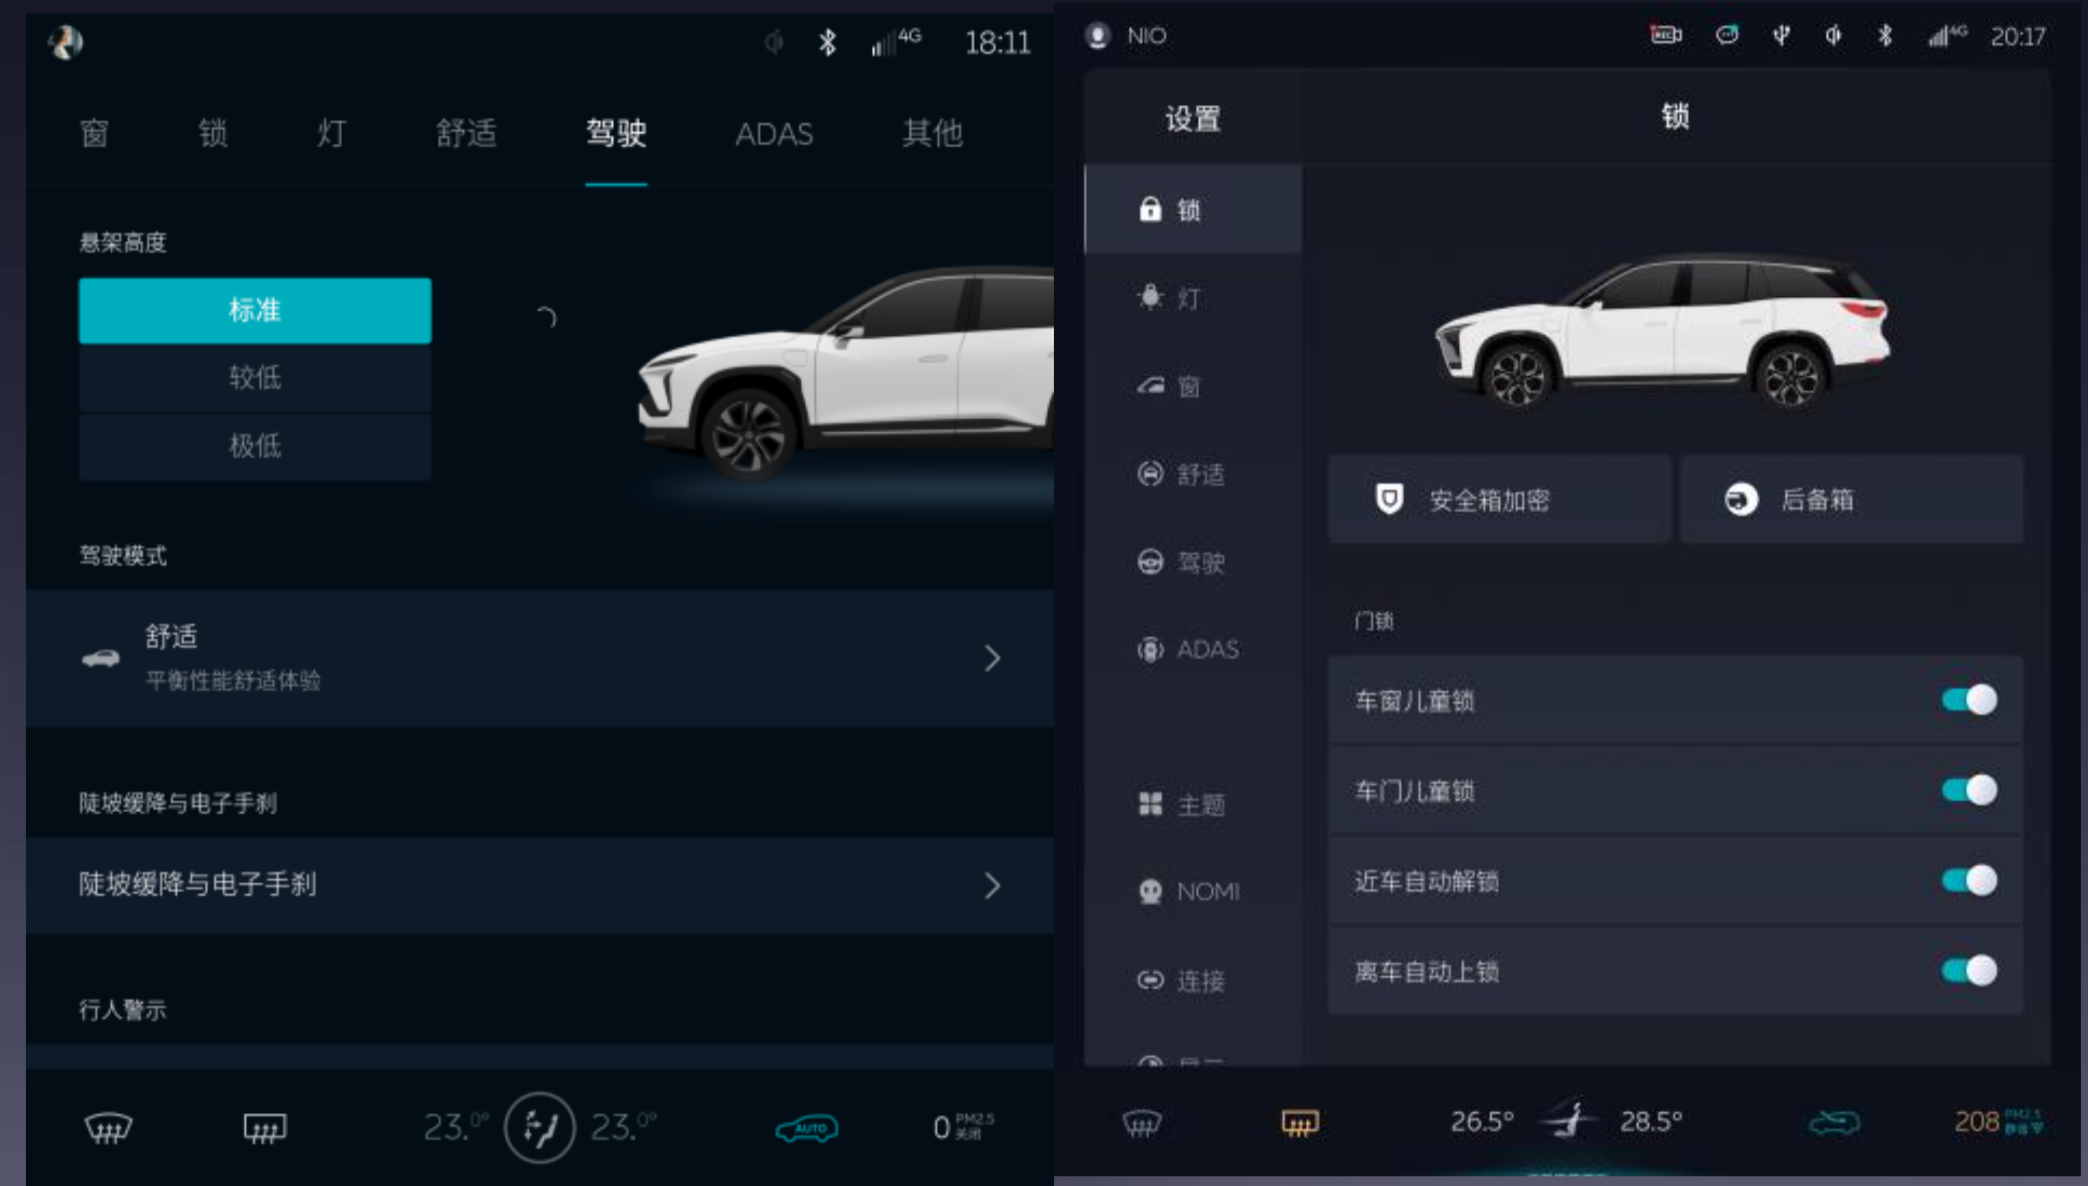
Task: Click the Bluetooth icon beside 18:11 clock
Action: 827,42
